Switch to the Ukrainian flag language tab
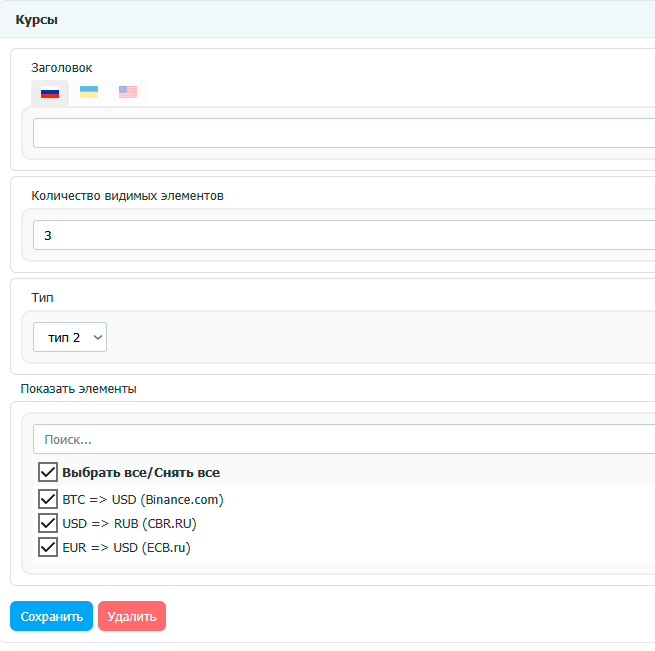Viewport: 655px width, 651px height. click(x=89, y=93)
